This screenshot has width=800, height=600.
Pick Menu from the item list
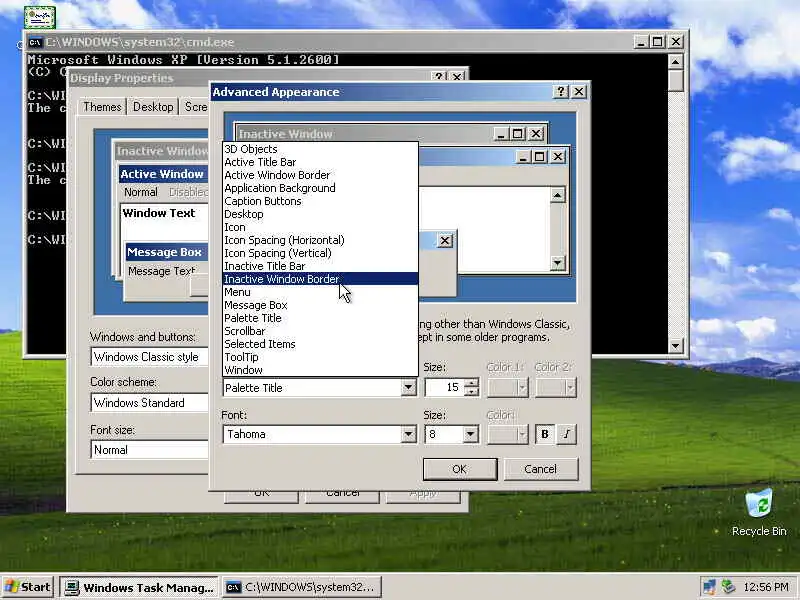click(x=320, y=292)
